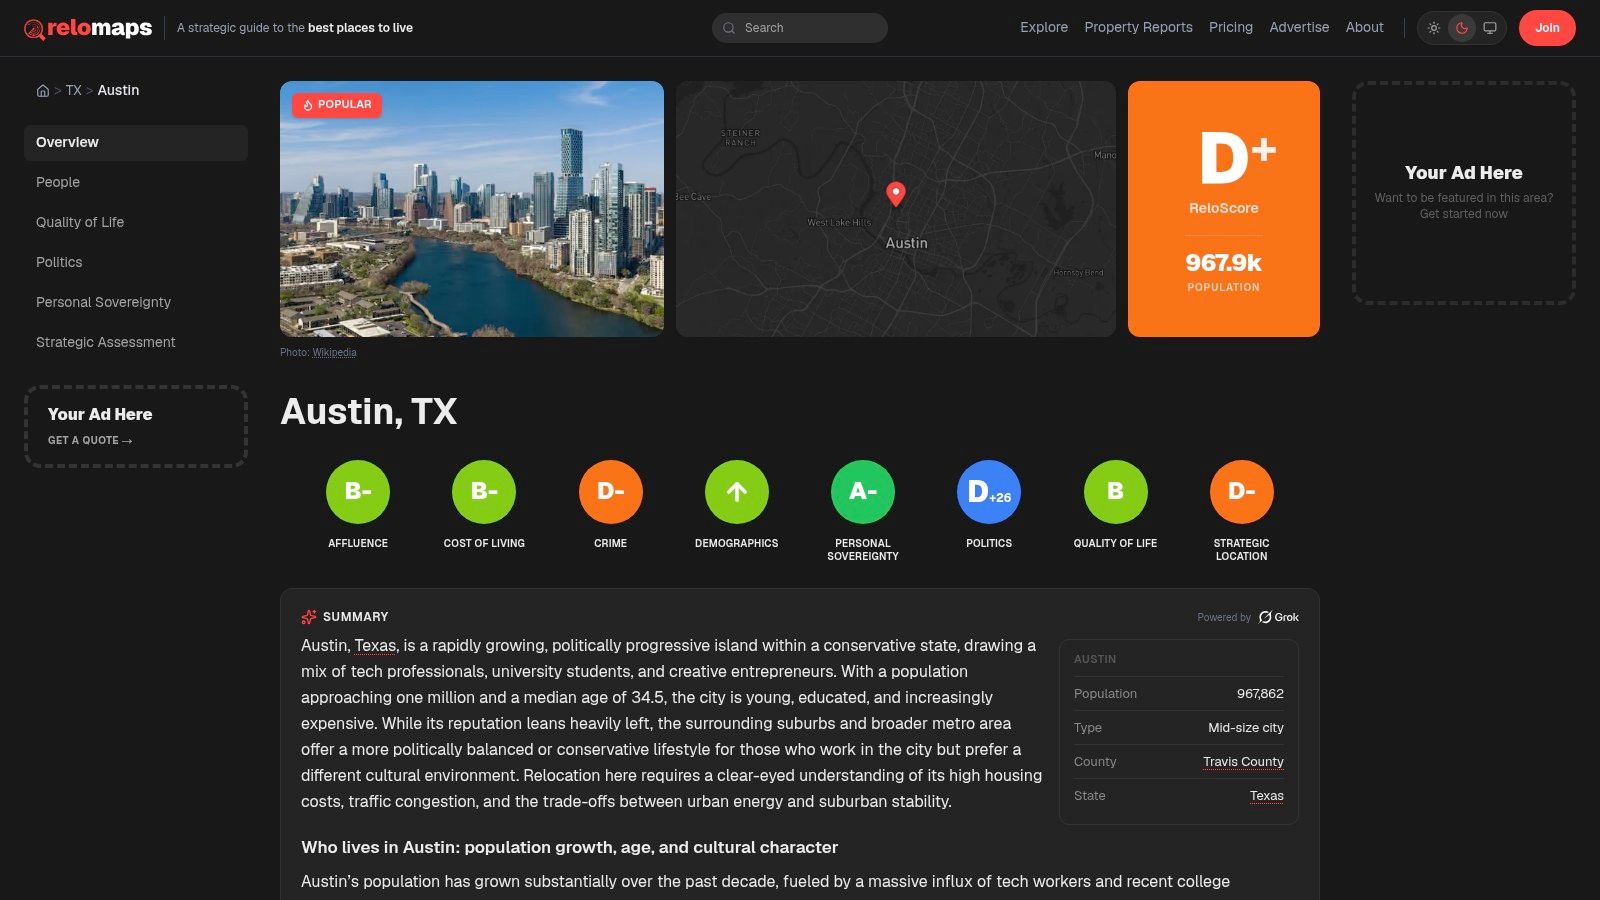
Task: Open the Cost of Living B- grade circle
Action: (x=484, y=491)
